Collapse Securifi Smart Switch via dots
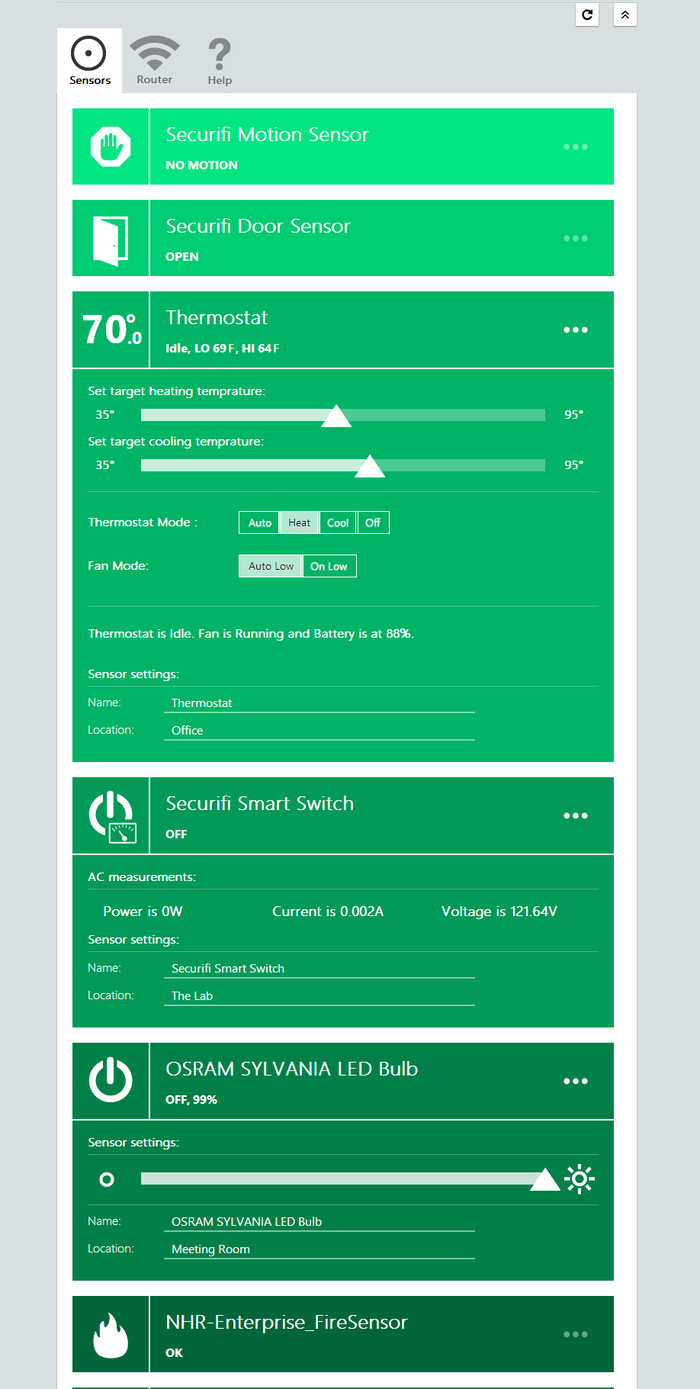 575,816
